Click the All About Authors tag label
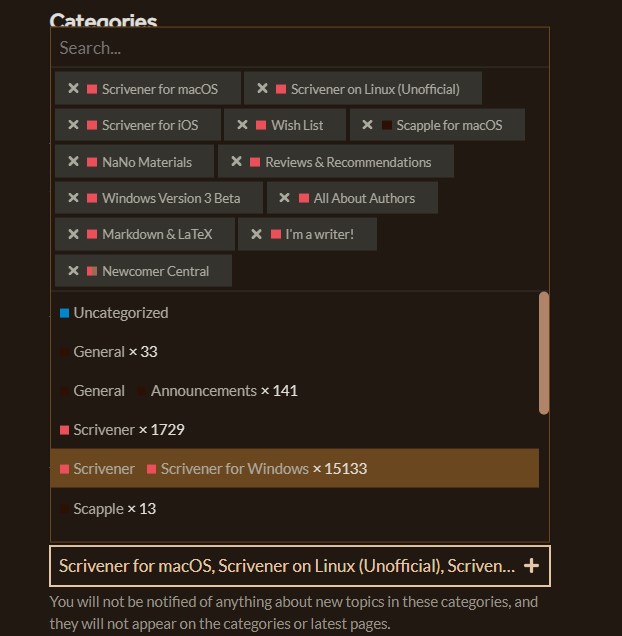The width and height of the screenshot is (622, 636). click(x=364, y=198)
